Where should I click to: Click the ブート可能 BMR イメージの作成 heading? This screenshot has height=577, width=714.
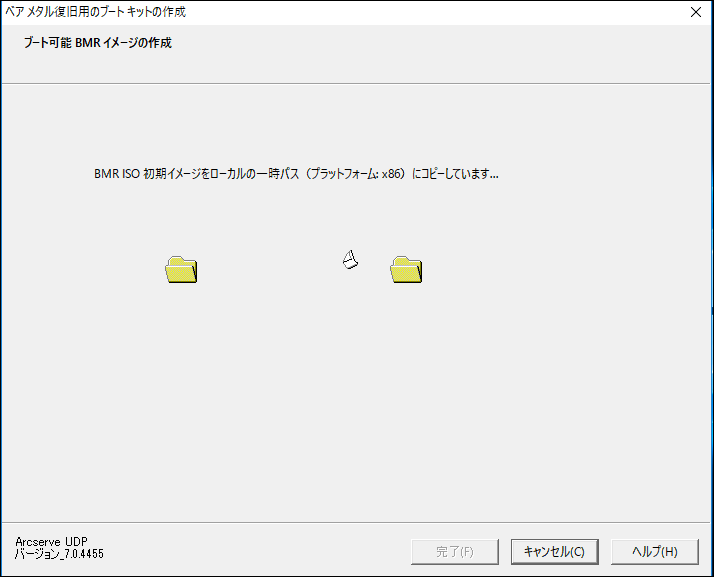click(97, 43)
